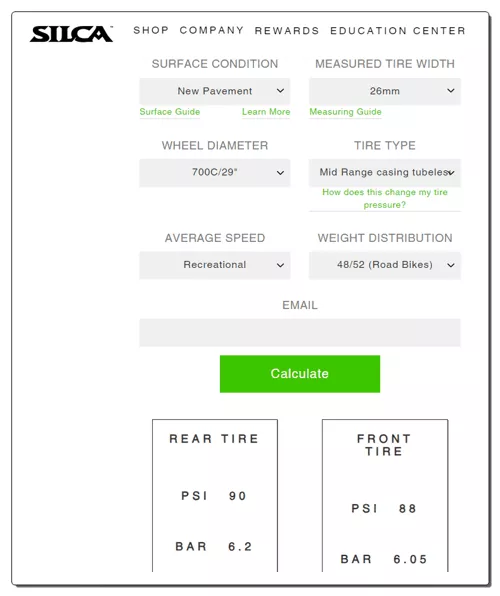The image size is (500, 596).
Task: Click the chevron arrow beside 26mm
Action: pyautogui.click(x=451, y=91)
